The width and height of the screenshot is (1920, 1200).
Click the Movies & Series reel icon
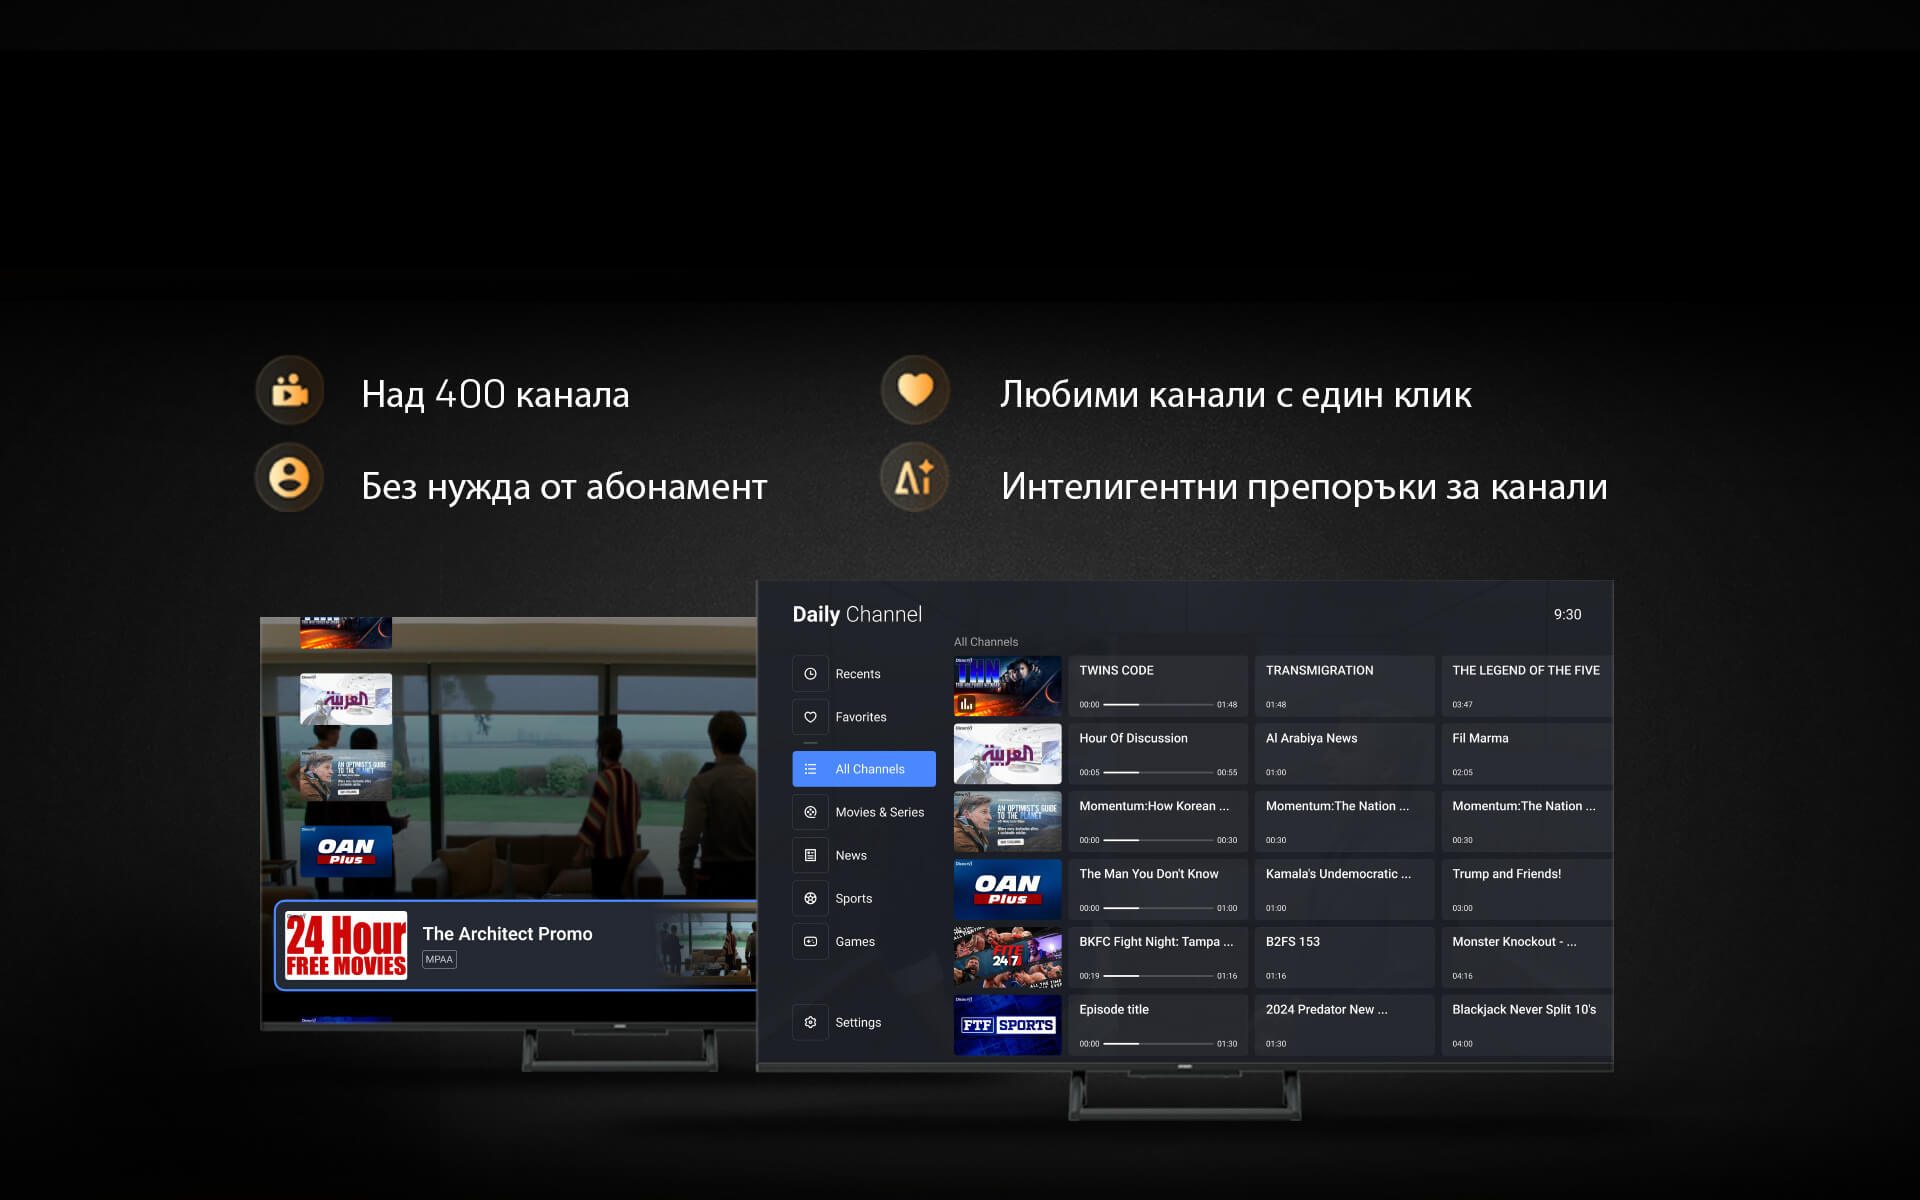coord(810,812)
